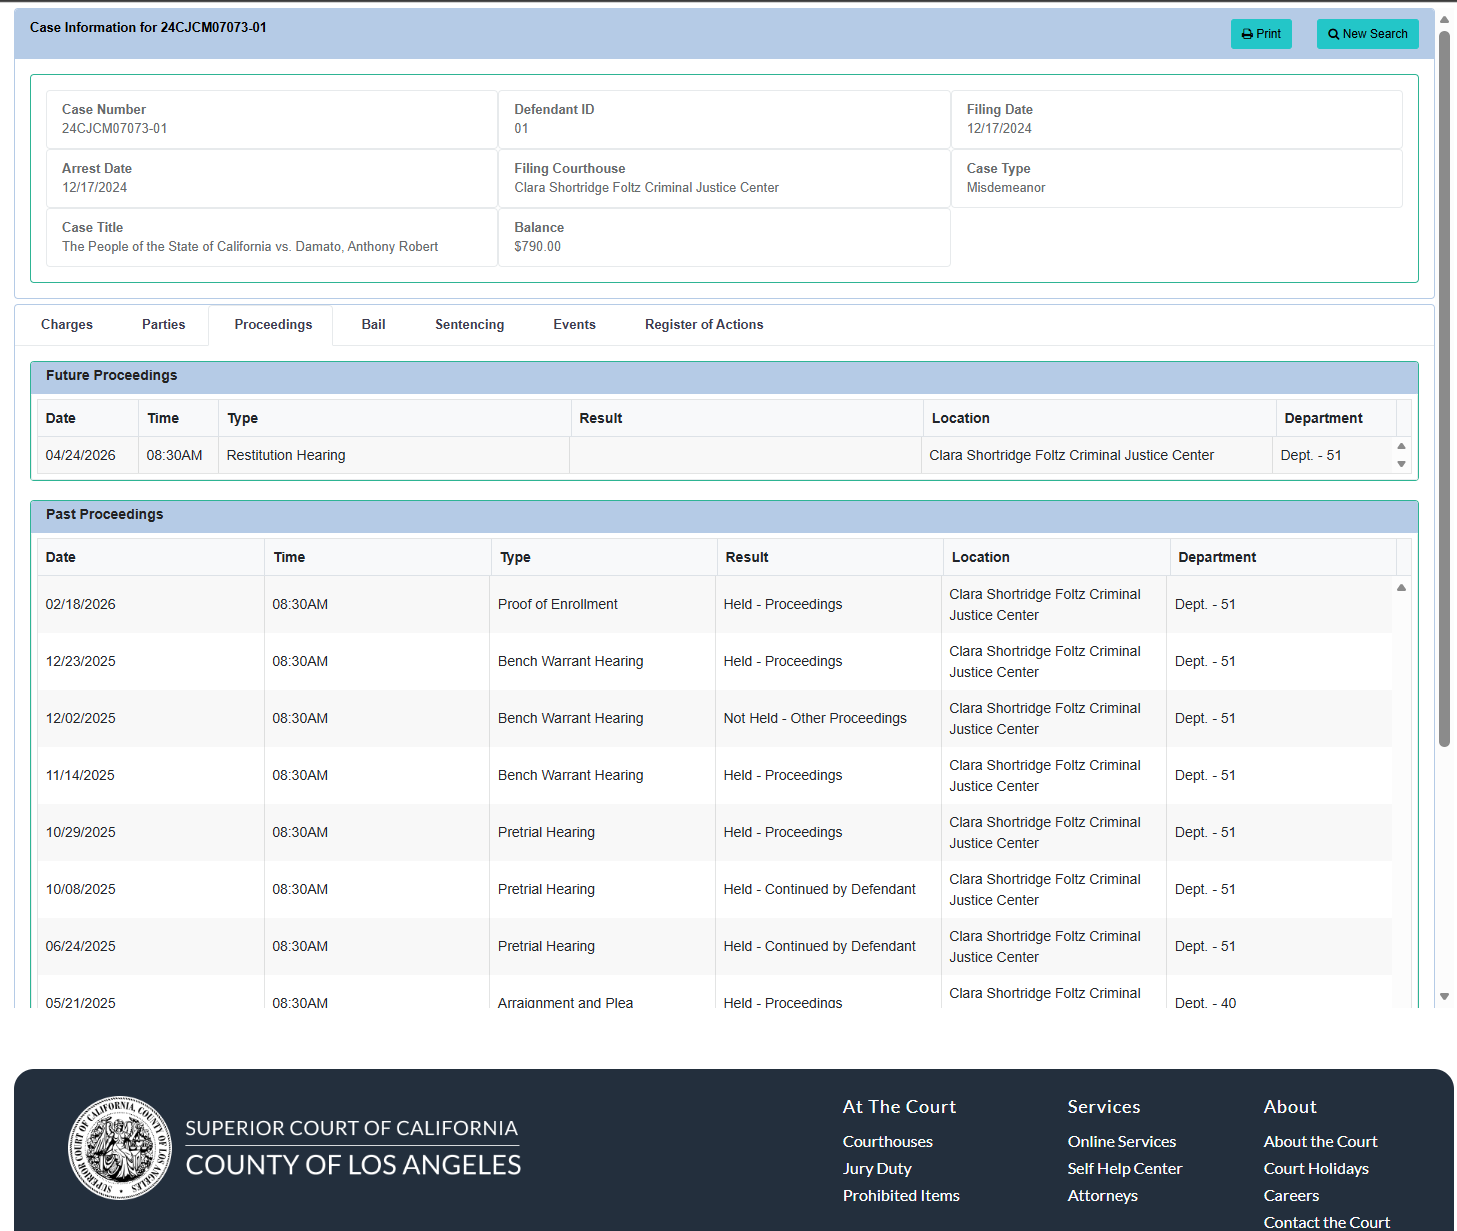1457x1231 pixels.
Task: Visit the Jury Duty page
Action: tap(877, 1168)
